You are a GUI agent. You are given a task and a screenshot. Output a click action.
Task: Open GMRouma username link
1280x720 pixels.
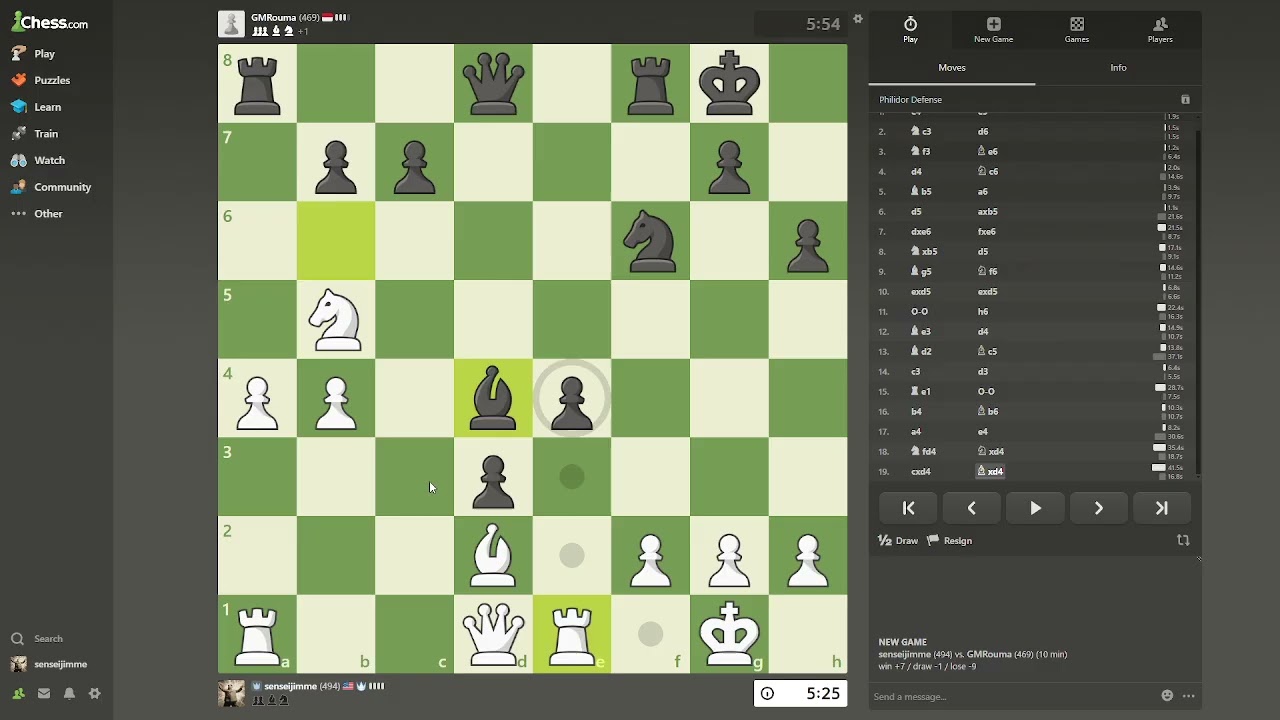273,18
